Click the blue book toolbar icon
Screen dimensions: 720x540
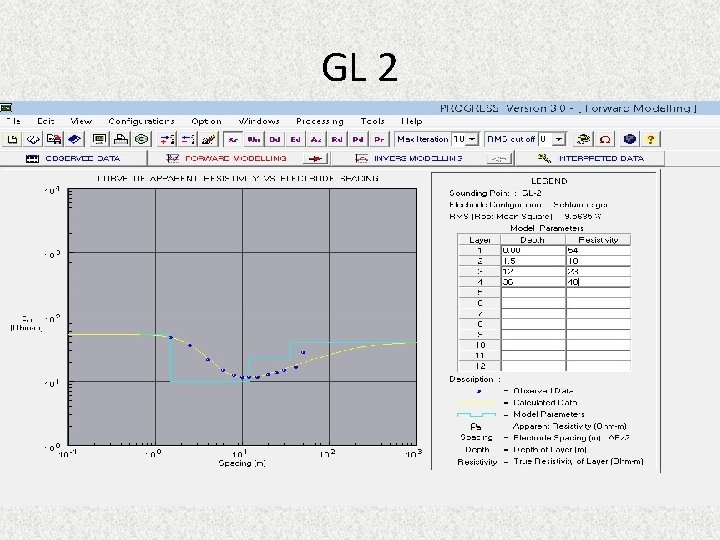(x=74, y=139)
